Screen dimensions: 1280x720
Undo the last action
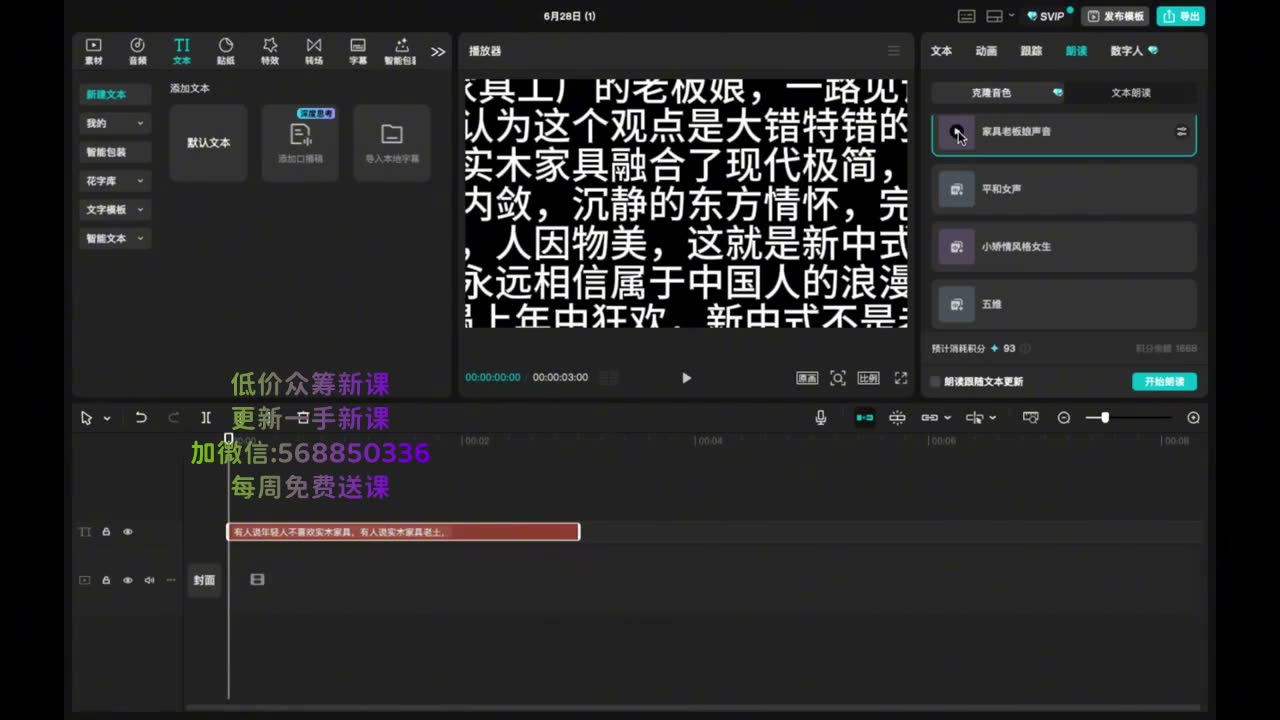point(141,418)
